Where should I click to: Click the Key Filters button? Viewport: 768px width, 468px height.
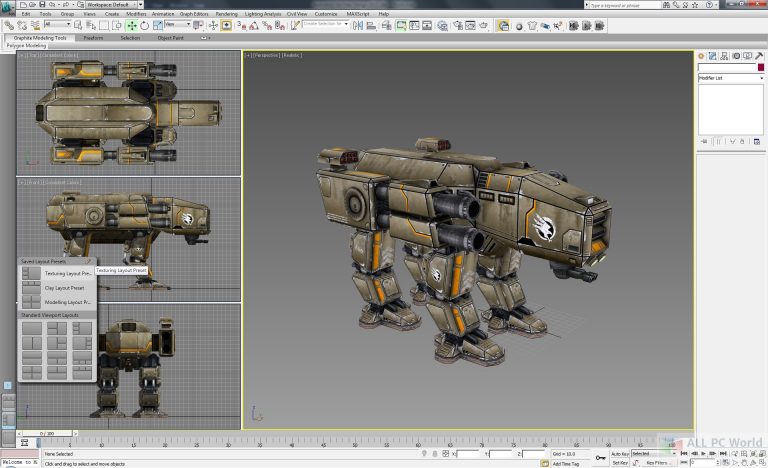[657, 462]
